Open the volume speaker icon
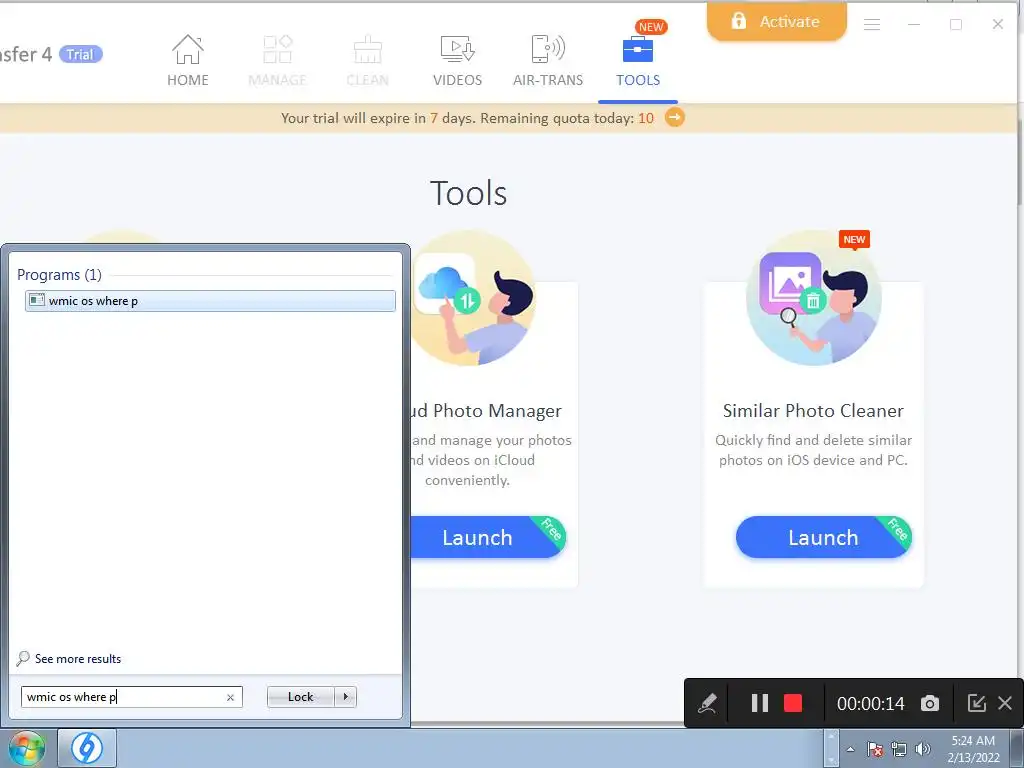Screen dimensions: 1024x768 pyautogui.click(x=922, y=749)
